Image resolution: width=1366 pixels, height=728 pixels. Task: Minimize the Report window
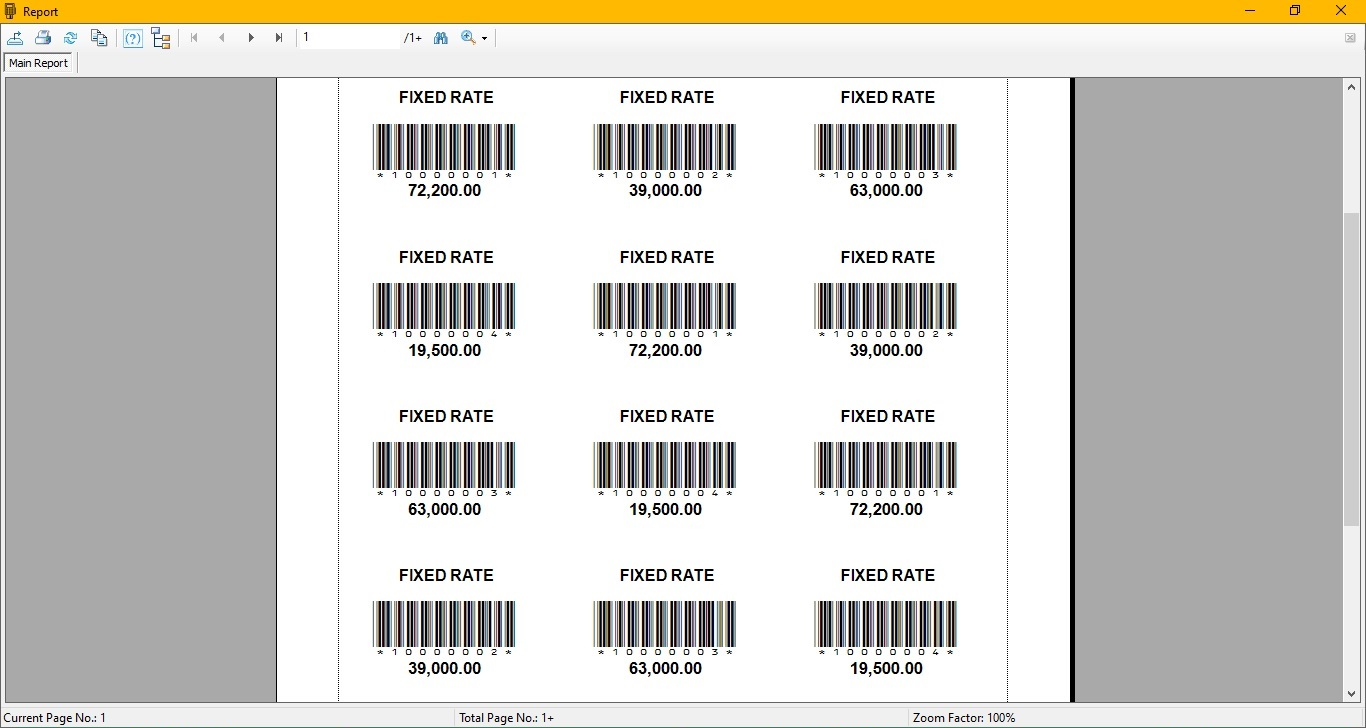coord(1250,11)
